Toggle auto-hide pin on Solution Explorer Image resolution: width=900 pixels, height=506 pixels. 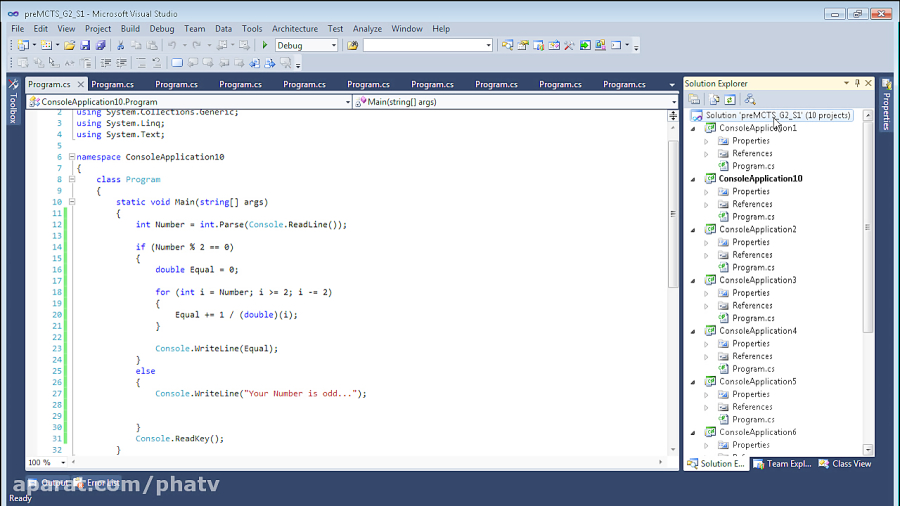coord(857,84)
